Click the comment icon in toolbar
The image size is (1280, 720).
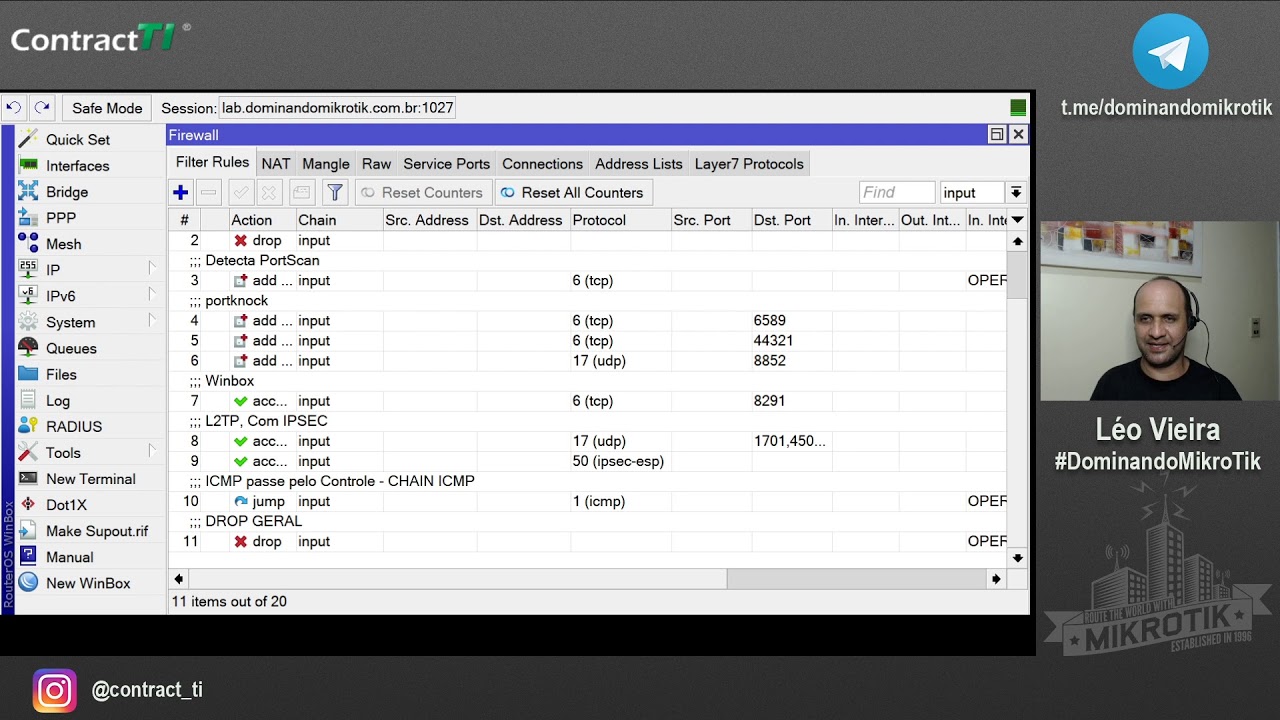(x=302, y=193)
